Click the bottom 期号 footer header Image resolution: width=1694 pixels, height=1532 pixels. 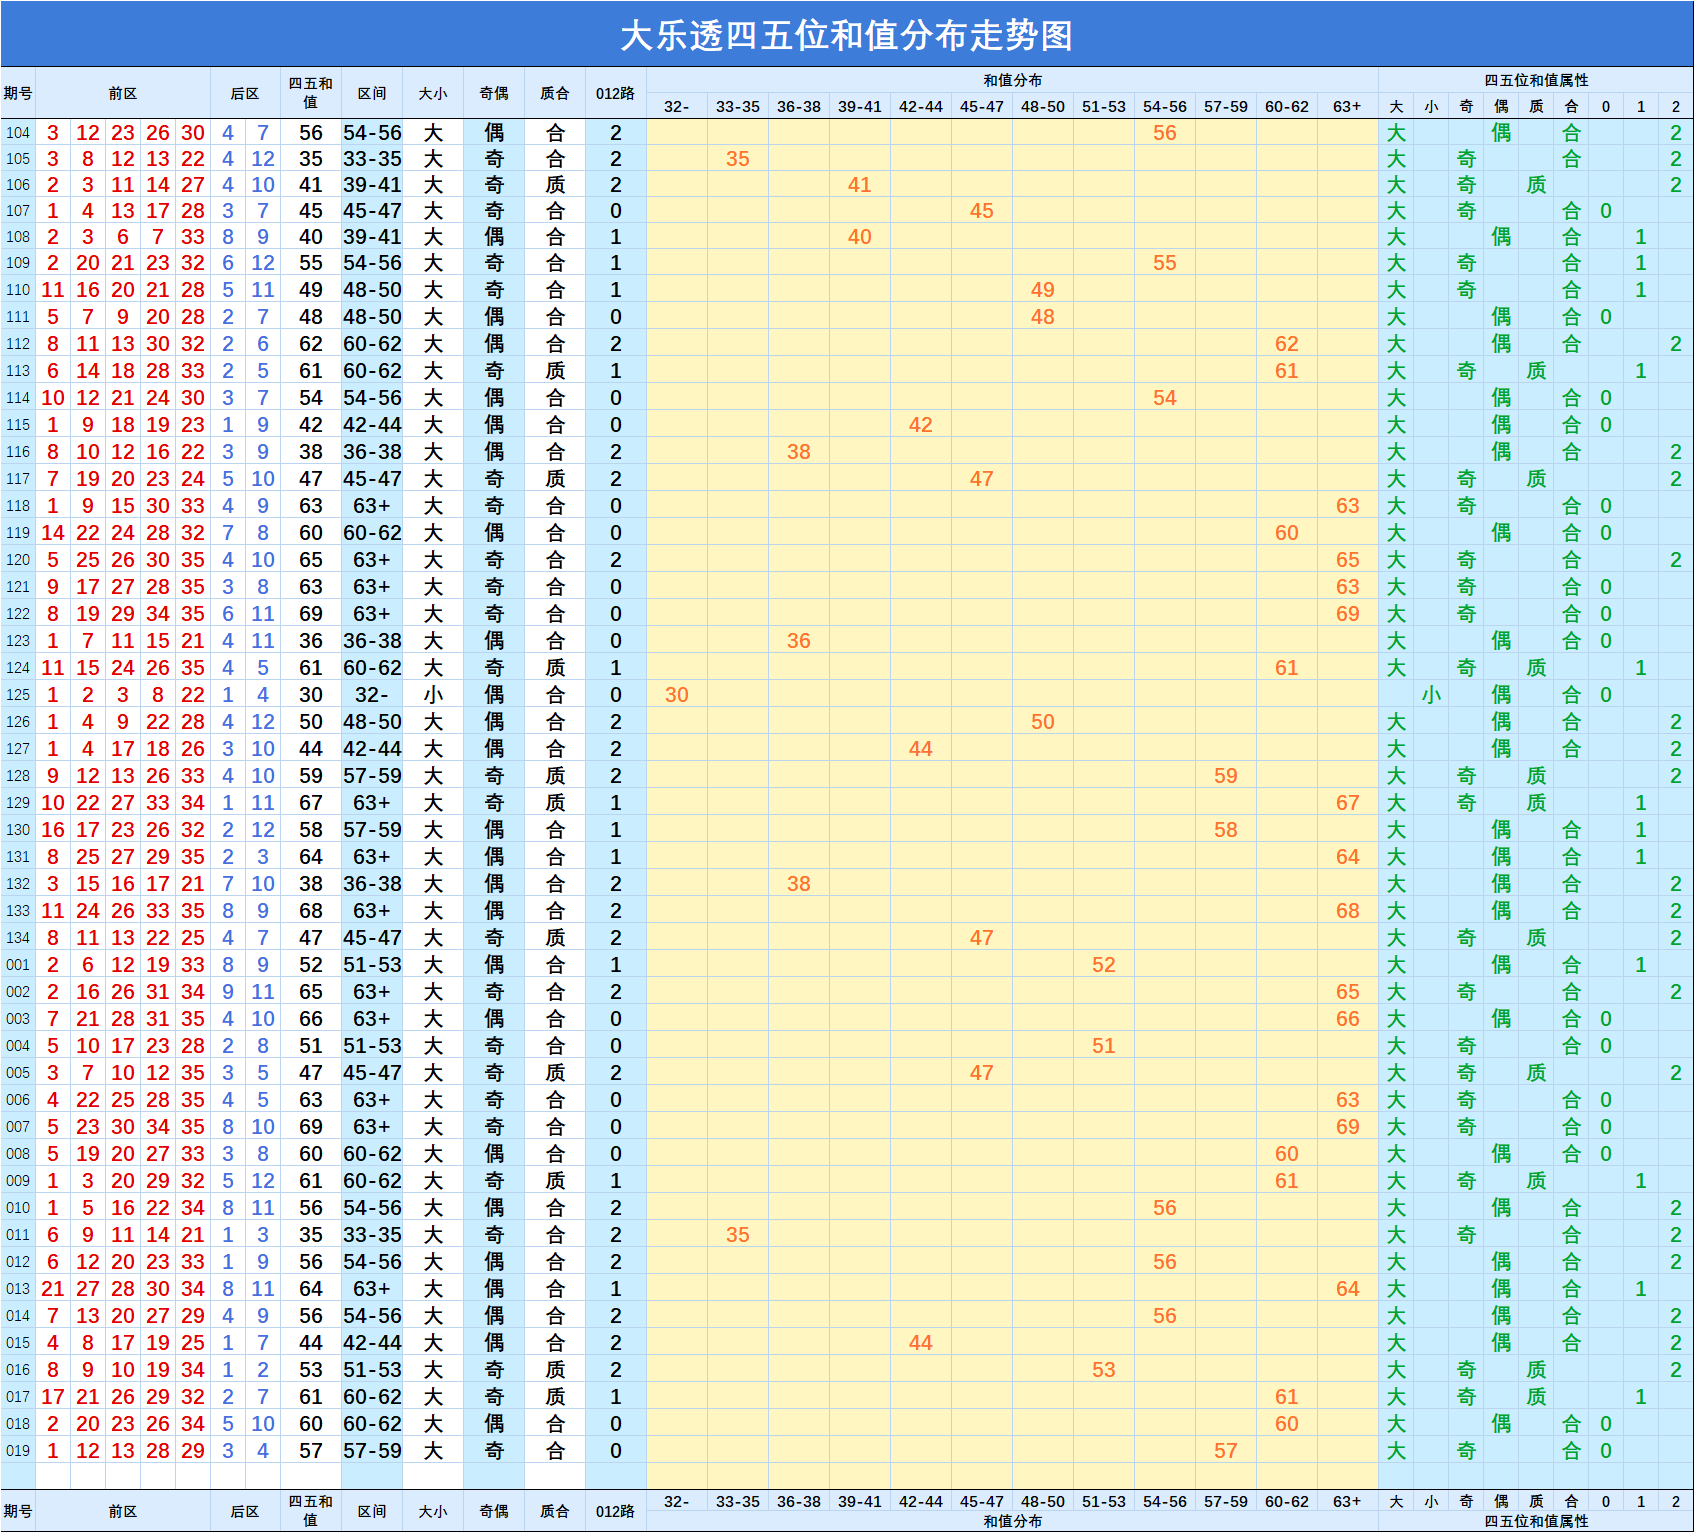point(18,1511)
